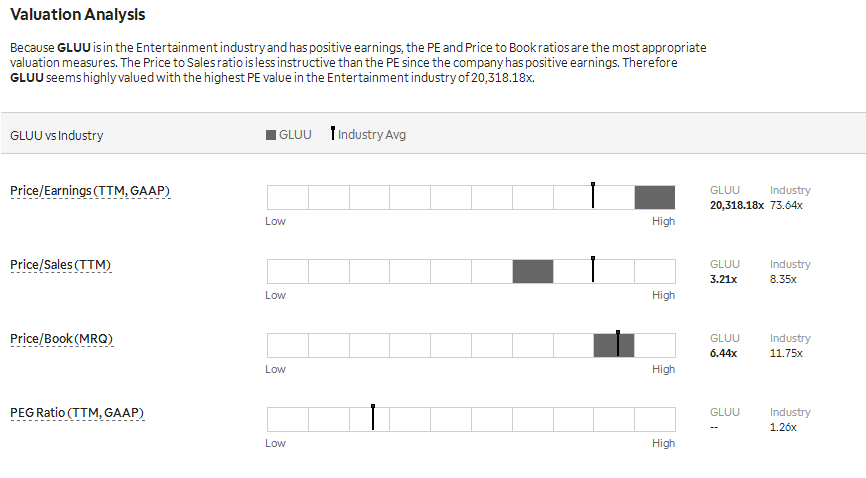The image size is (866, 478).
Task: Click the Low label under PEG Ratio bar
Action: tap(275, 443)
